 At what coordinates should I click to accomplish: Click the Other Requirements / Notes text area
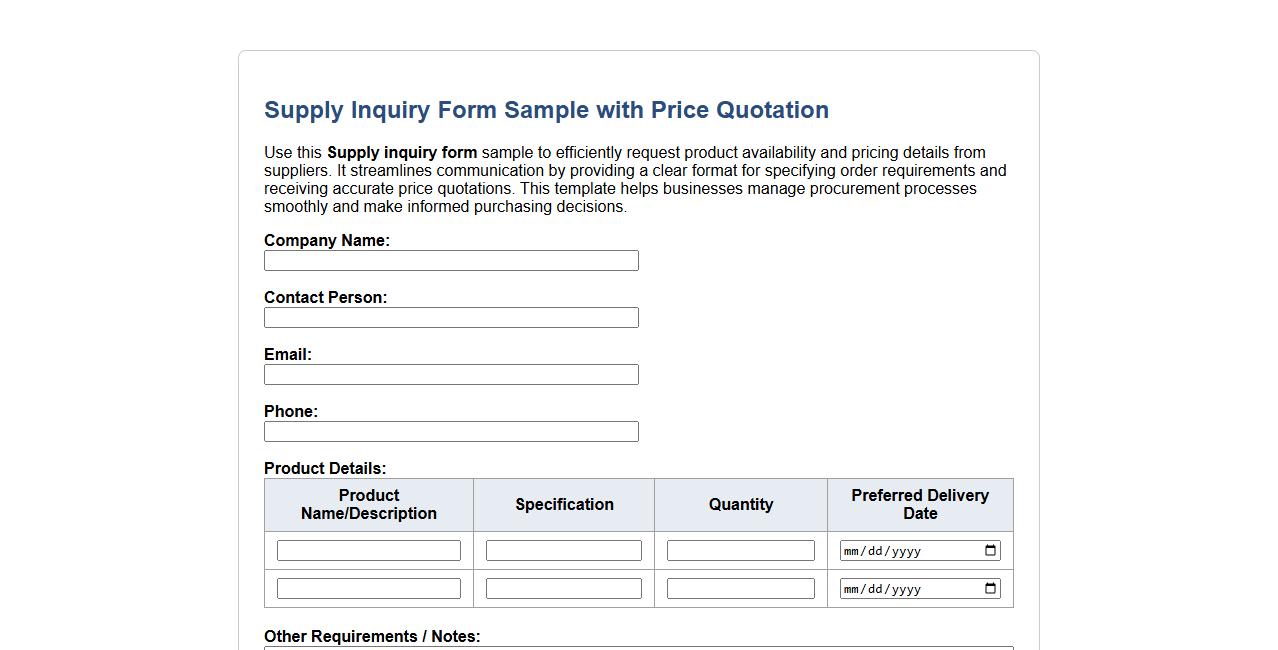(638, 648)
